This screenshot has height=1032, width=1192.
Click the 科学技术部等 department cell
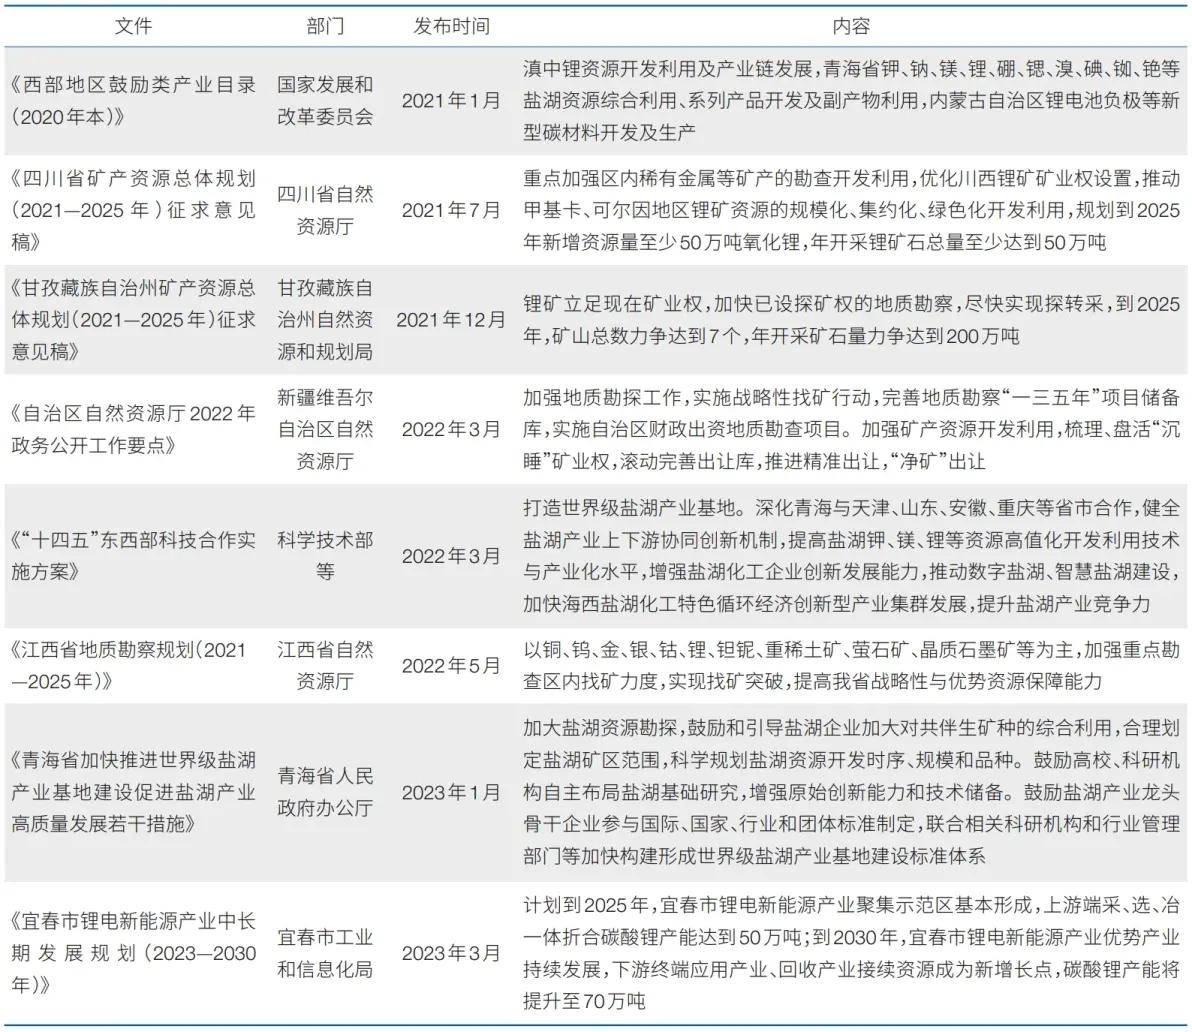point(325,556)
